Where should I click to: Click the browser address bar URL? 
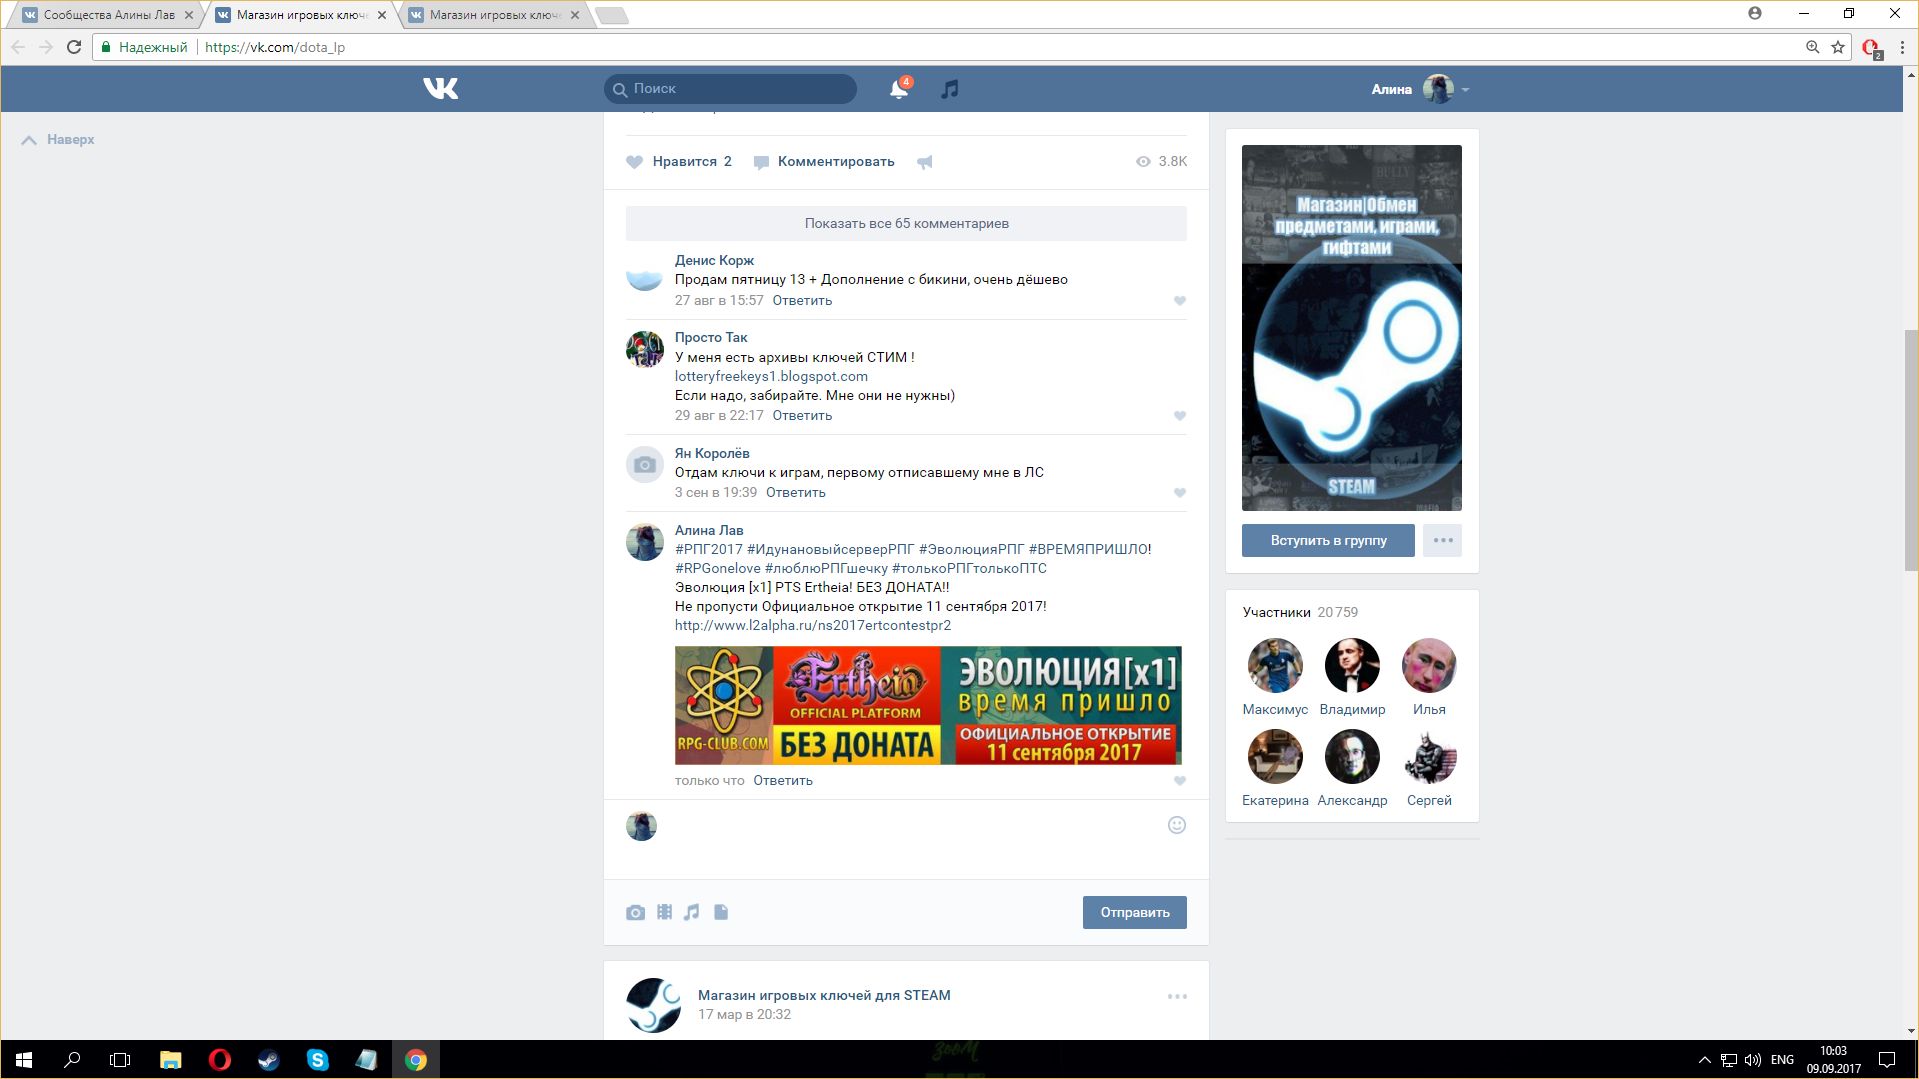(x=275, y=47)
